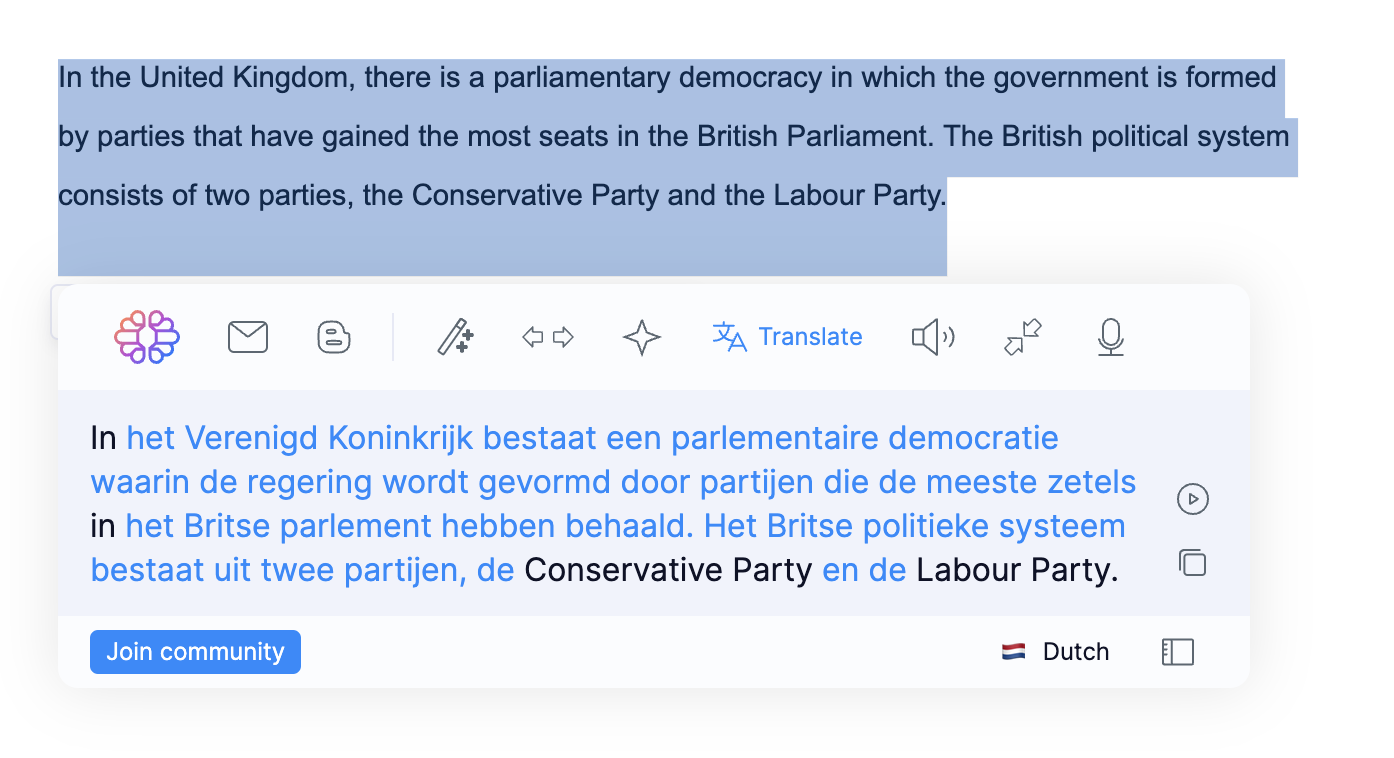Click the blue phrase "Het Britse politieke systeem"
Image resolution: width=1394 pixels, height=758 pixels.
(x=914, y=526)
